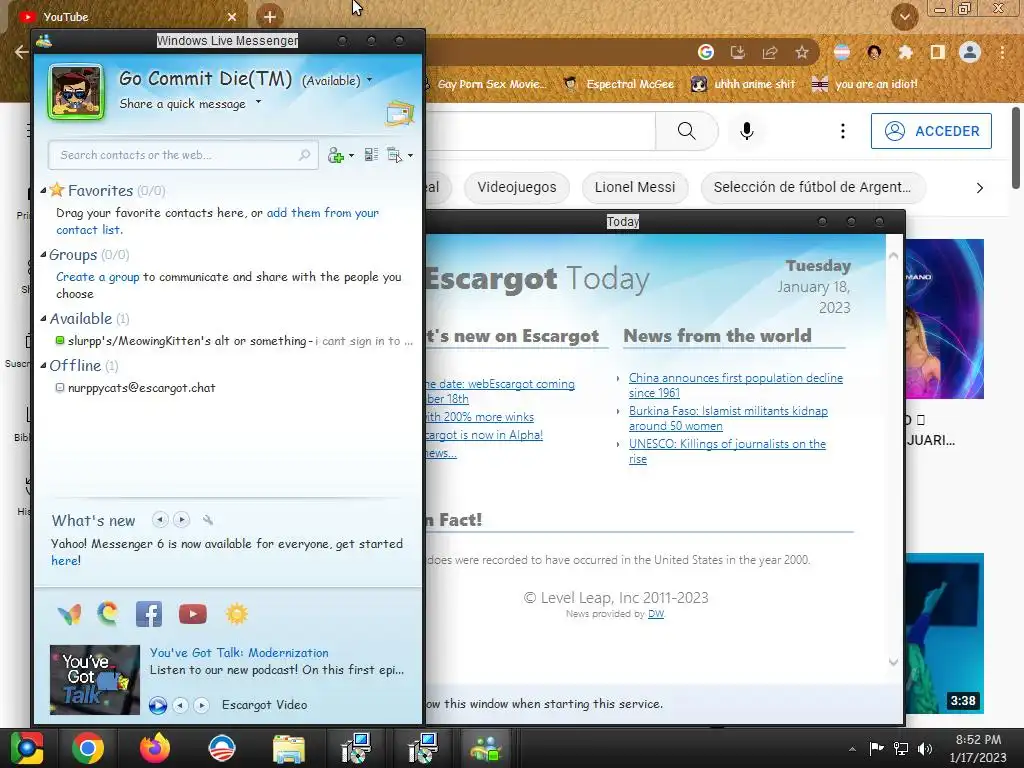Viewport: 1024px width, 768px height.
Task: Select the Lionel Messi chip
Action: pos(635,187)
